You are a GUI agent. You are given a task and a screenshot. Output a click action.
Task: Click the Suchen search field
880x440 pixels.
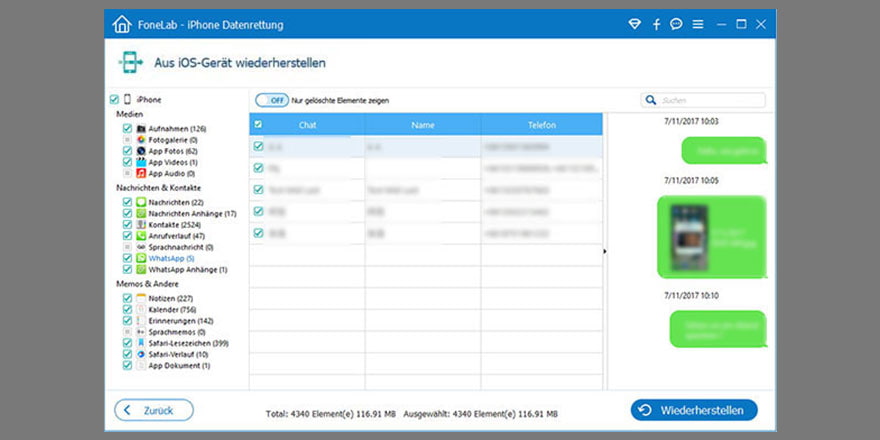pos(710,100)
